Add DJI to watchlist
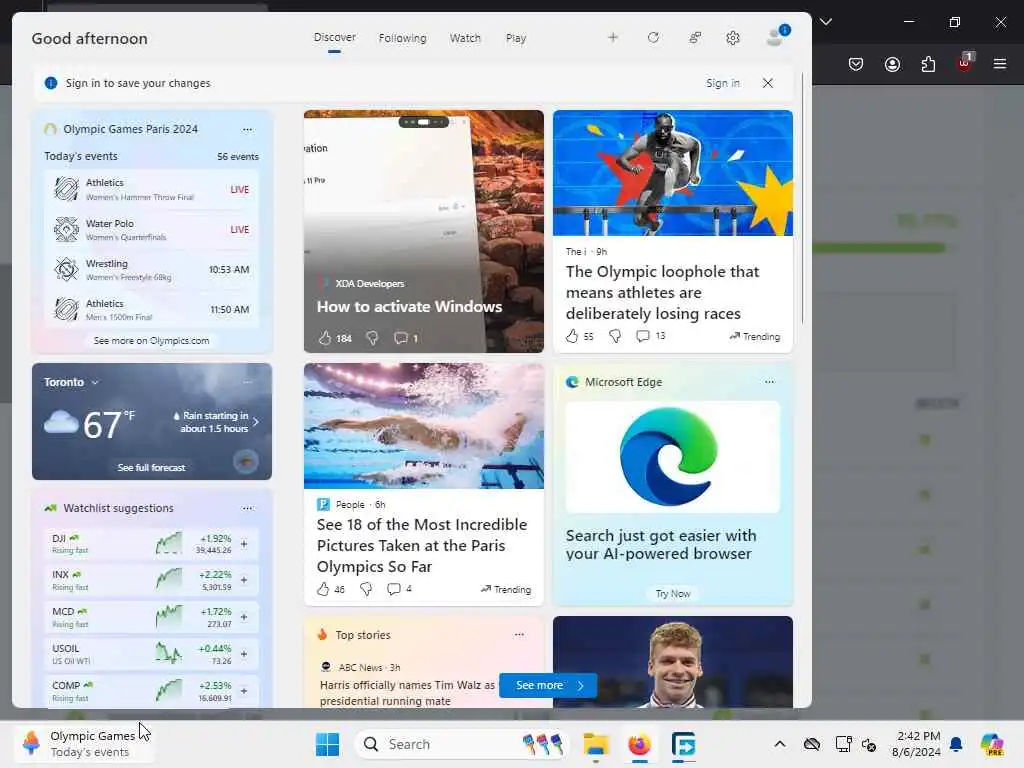The height and width of the screenshot is (768, 1024). click(x=244, y=544)
